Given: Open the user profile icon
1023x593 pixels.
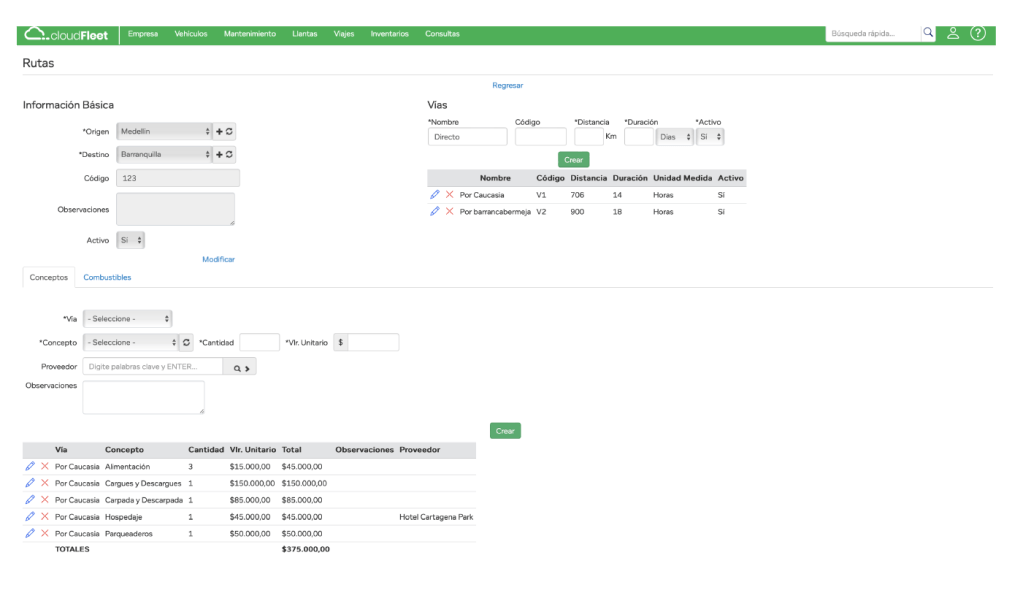Looking at the screenshot, I should coord(953,33).
